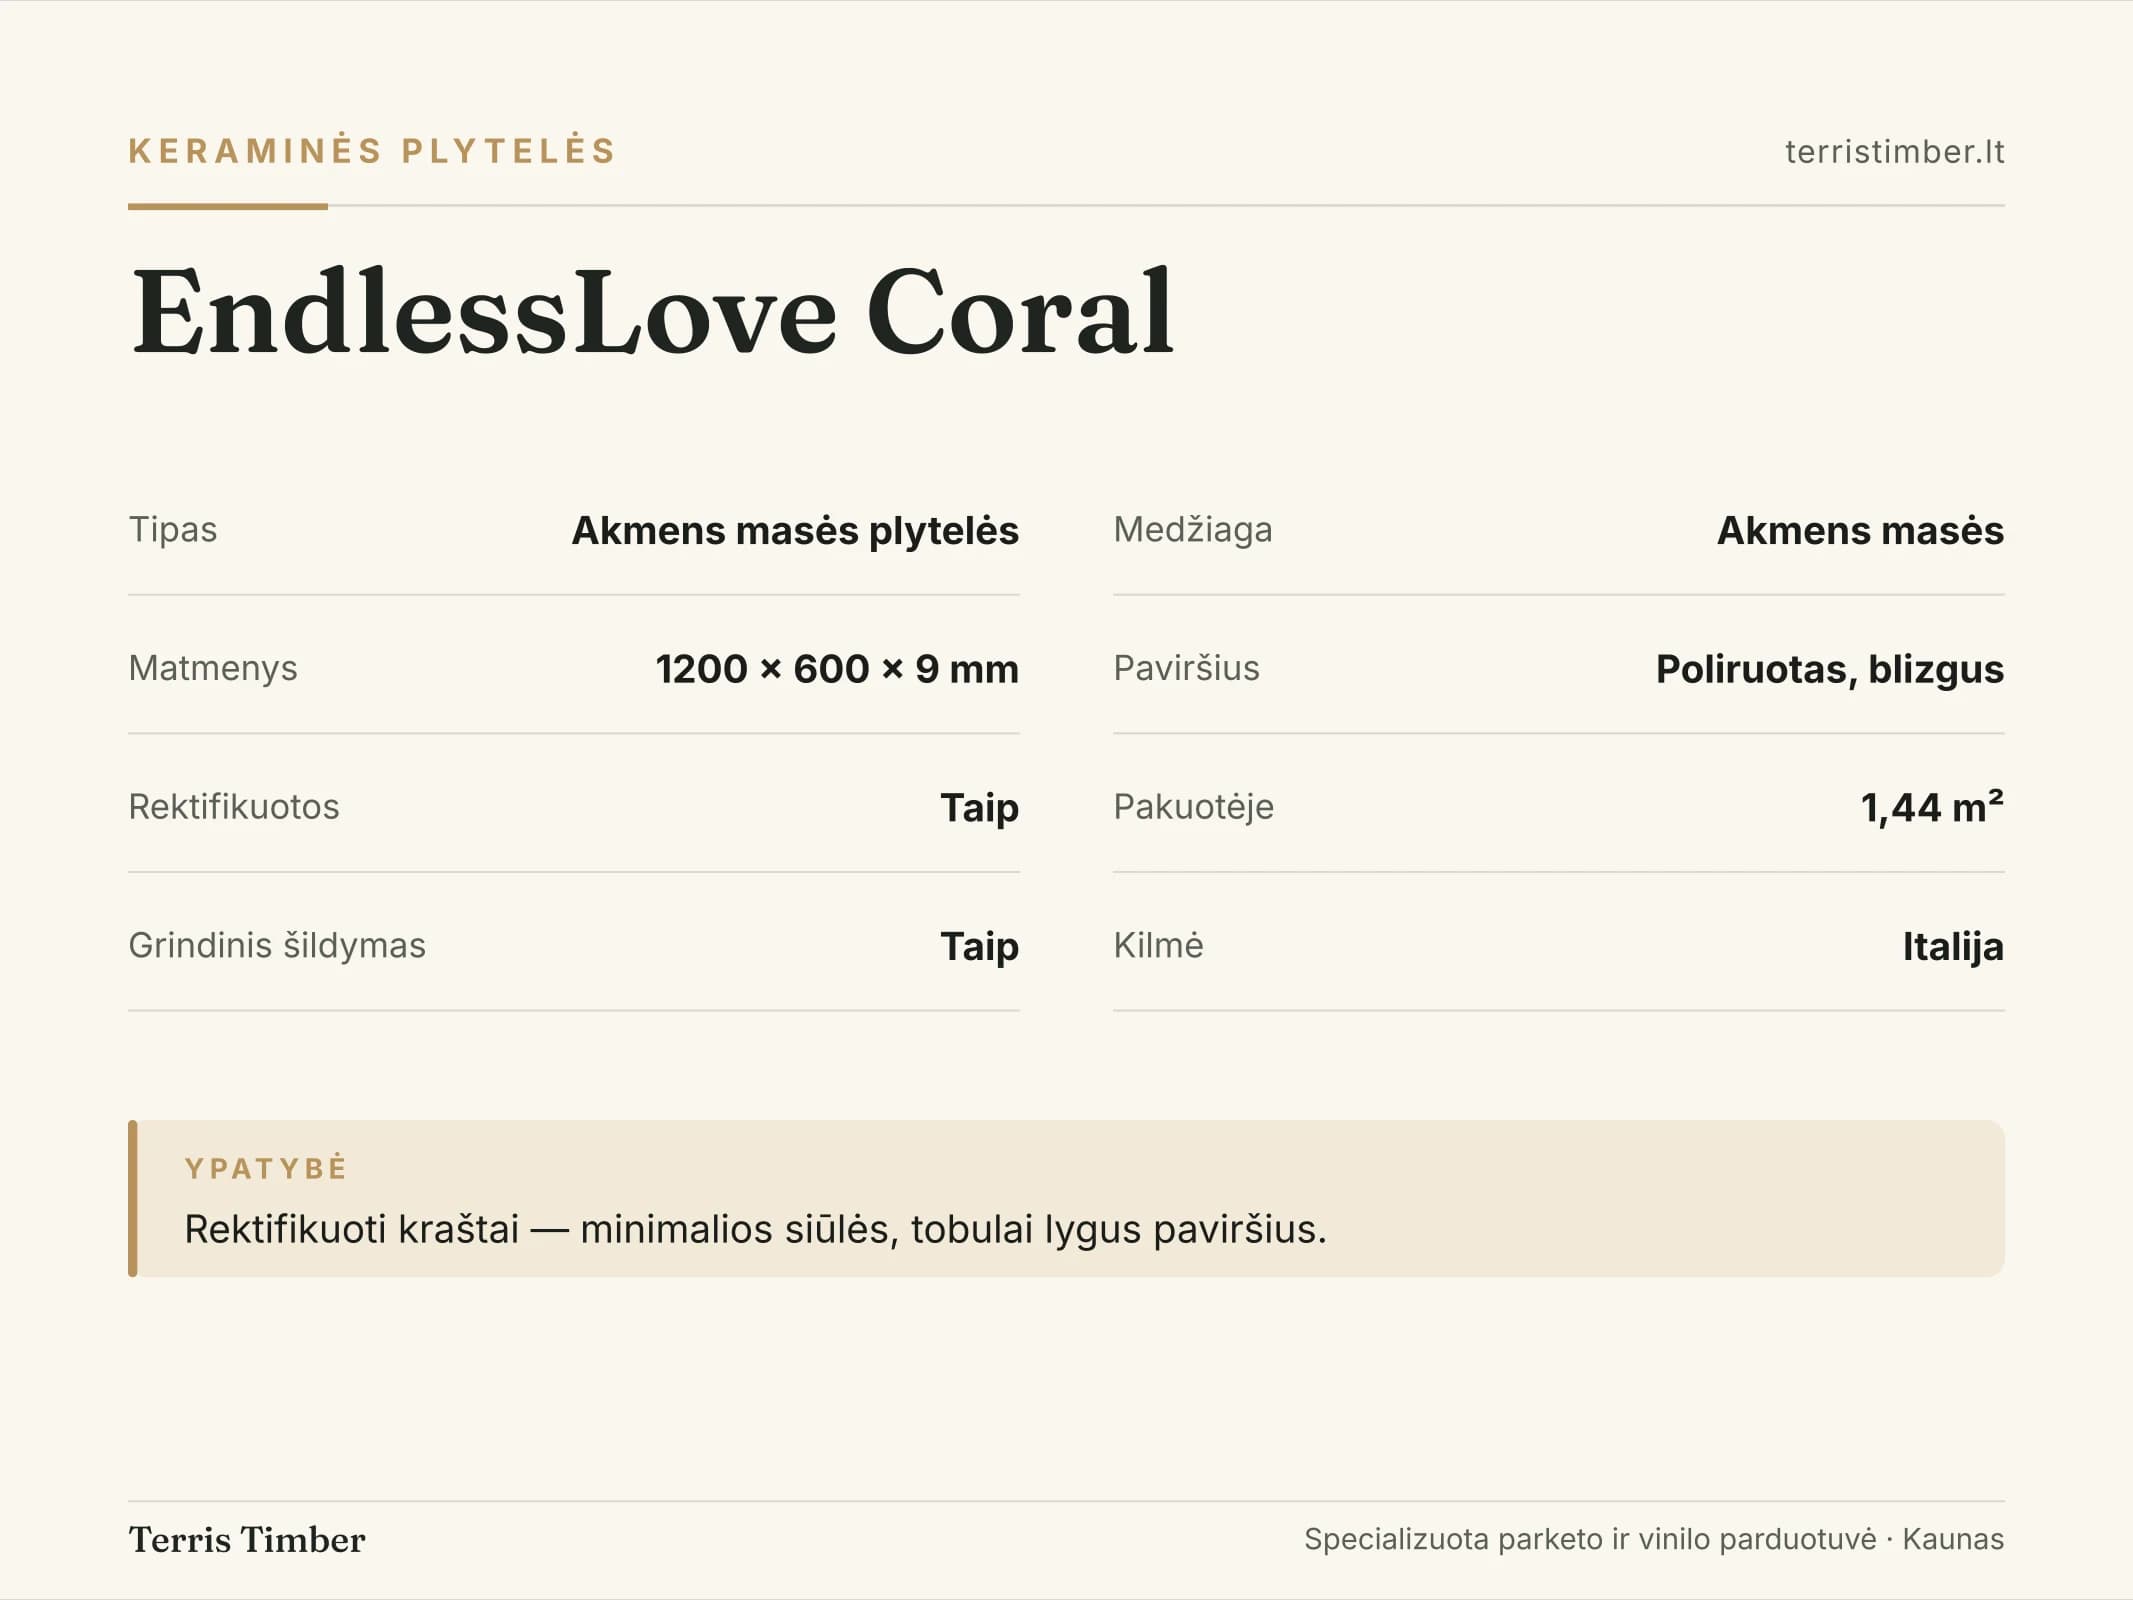Screen dimensions: 2133x1600
Task: Click the 1200 × 600 × 9 mm value
Action: 837,668
